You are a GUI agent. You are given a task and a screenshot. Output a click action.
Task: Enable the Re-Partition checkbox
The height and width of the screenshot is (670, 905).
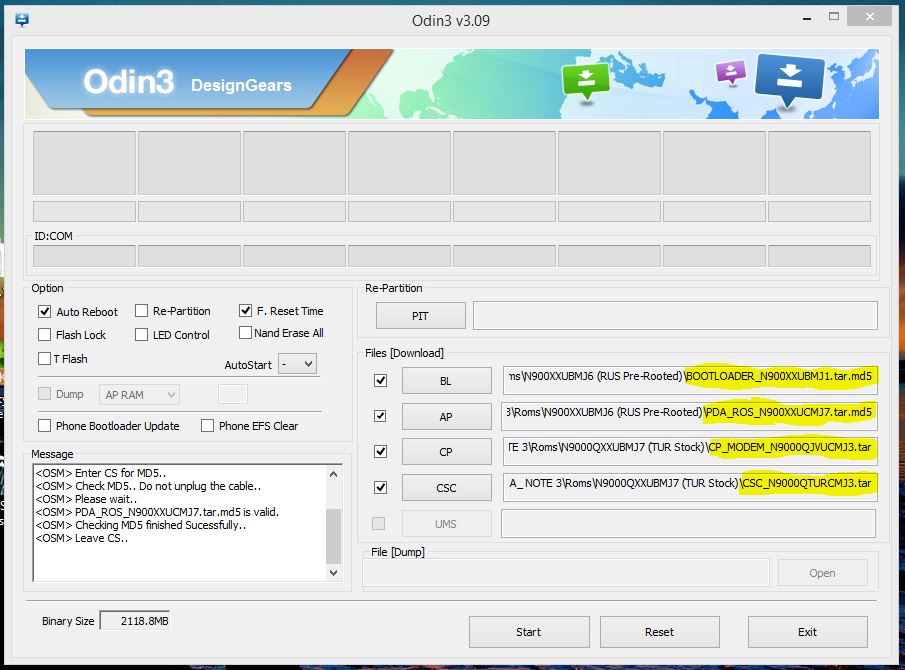click(141, 311)
